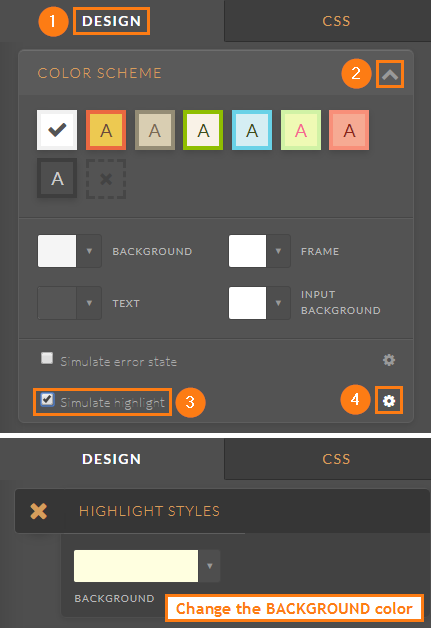Viewport: 431px width, 628px height.
Task: Switch to the top CSS tab
Action: tap(336, 21)
